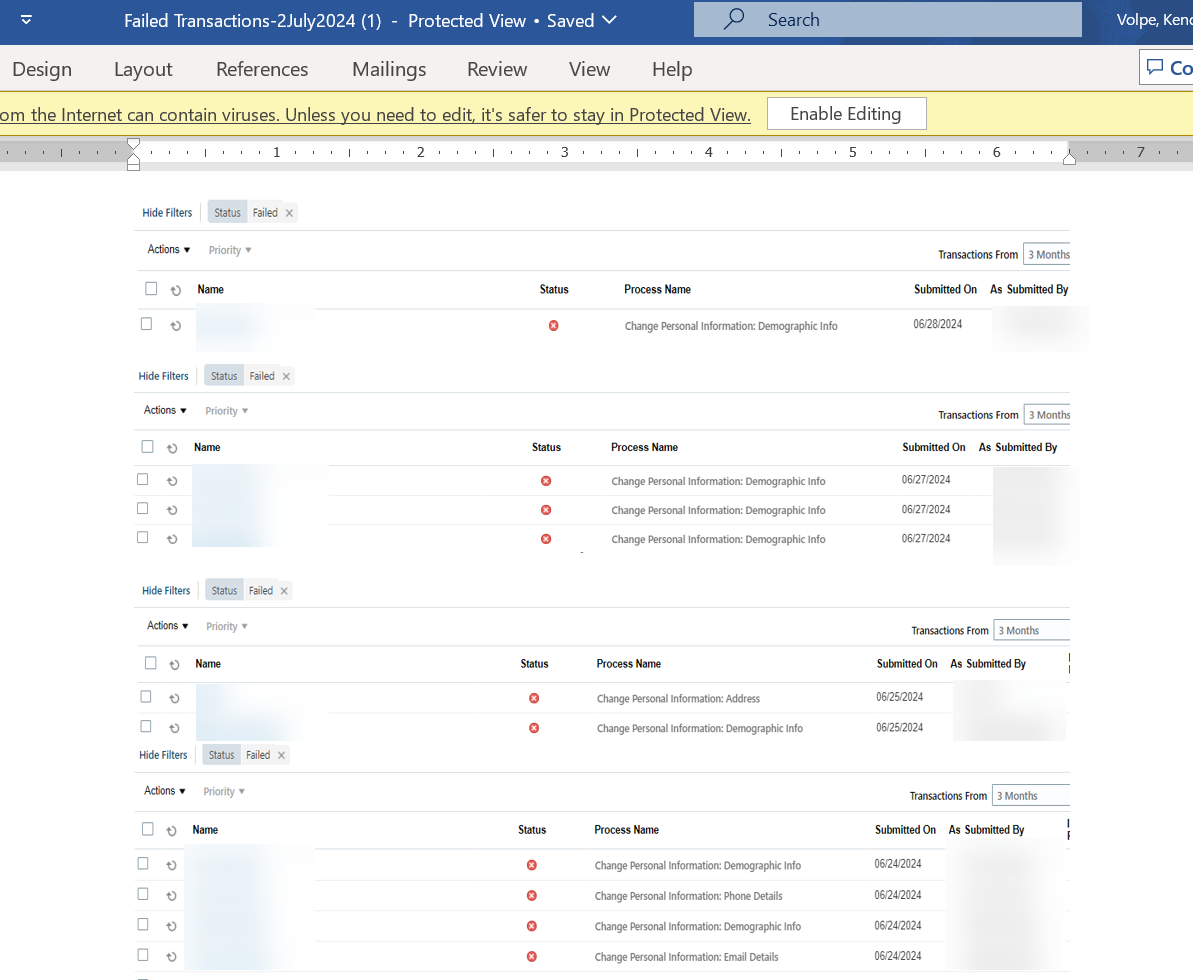1193x980 pixels.
Task: Select the Mailings ribbon tab
Action: pos(389,69)
